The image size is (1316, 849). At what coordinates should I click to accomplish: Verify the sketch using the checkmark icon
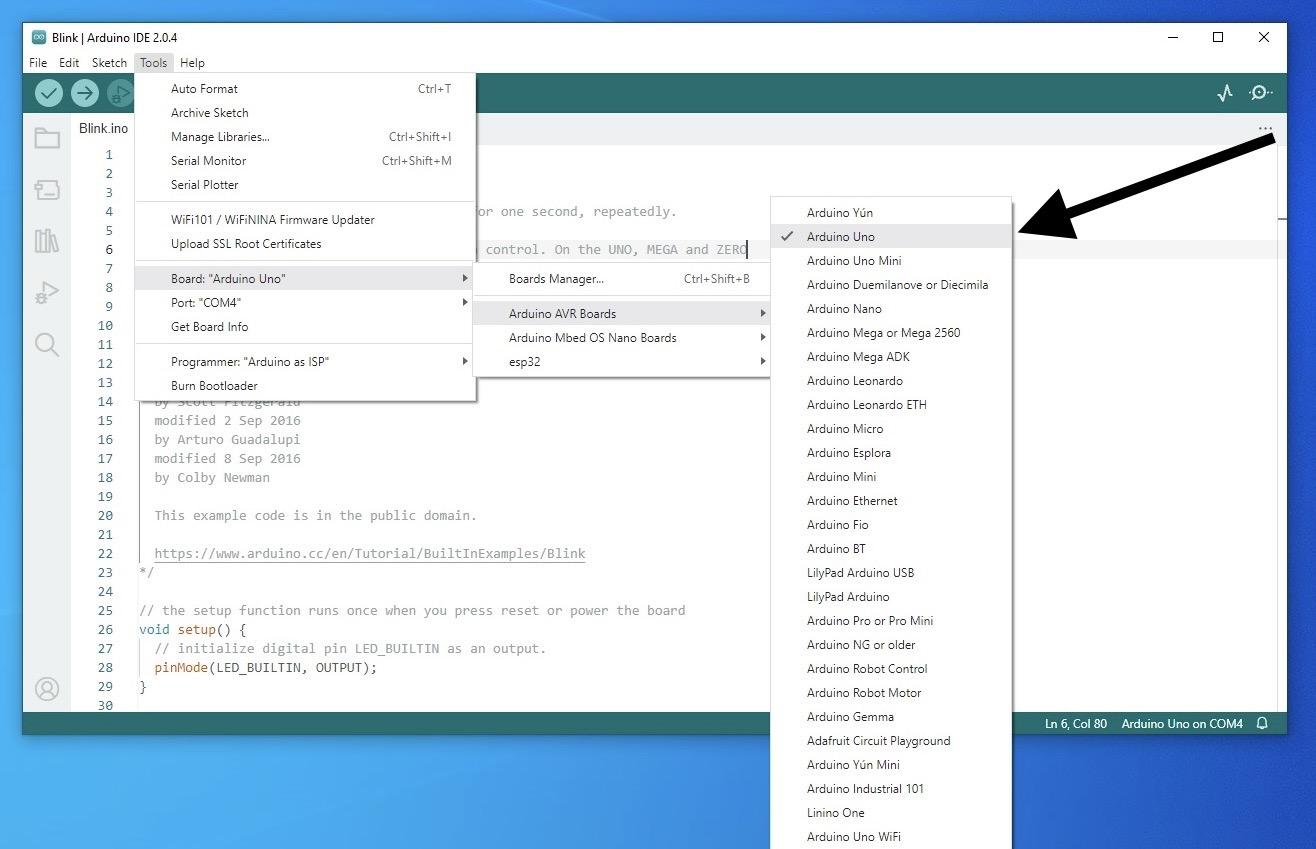point(48,92)
